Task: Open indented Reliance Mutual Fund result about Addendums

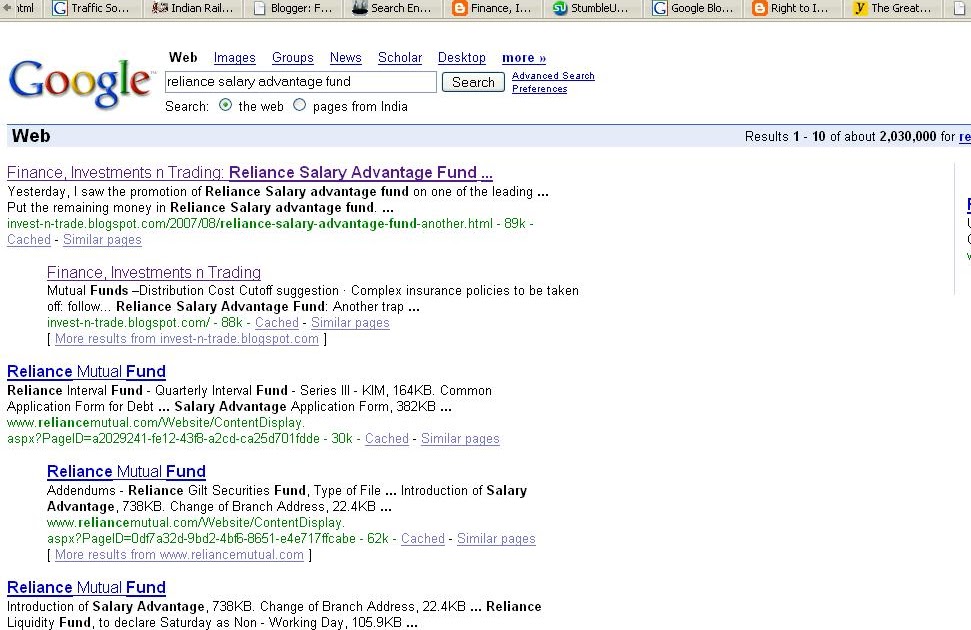Action: click(126, 471)
